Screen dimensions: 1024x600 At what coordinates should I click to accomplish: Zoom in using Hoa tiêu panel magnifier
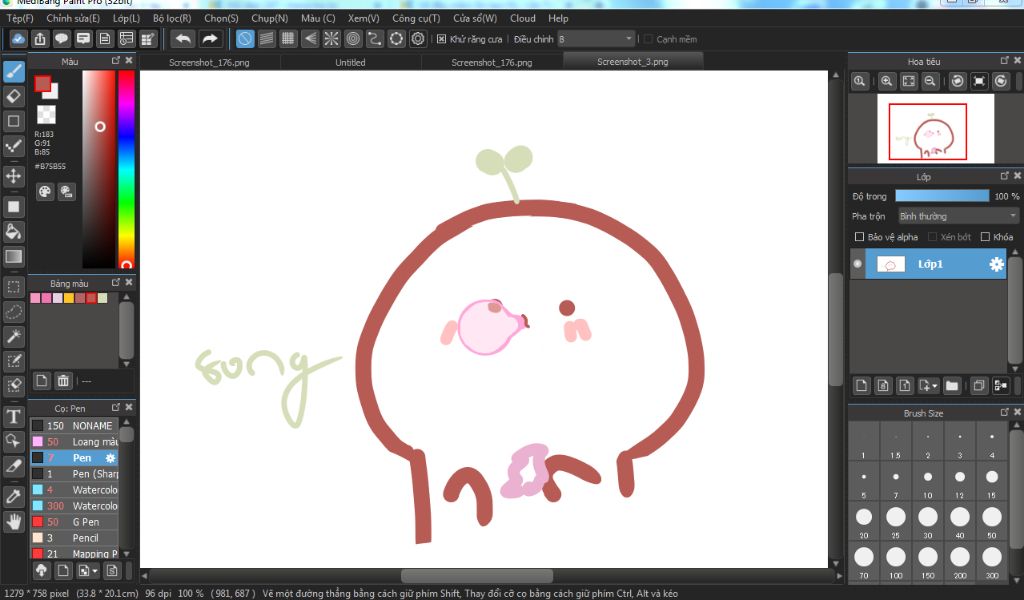[886, 81]
